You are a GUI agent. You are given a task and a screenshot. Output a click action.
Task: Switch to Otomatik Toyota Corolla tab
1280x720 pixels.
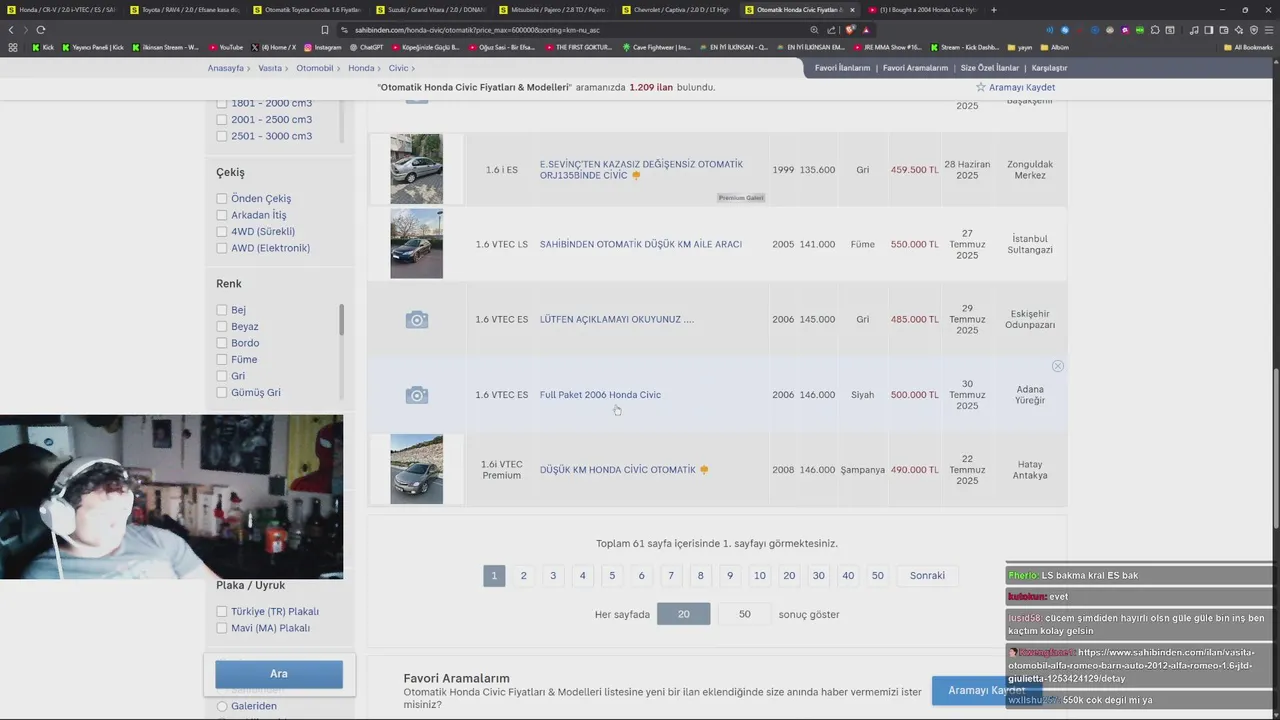[x=306, y=10]
